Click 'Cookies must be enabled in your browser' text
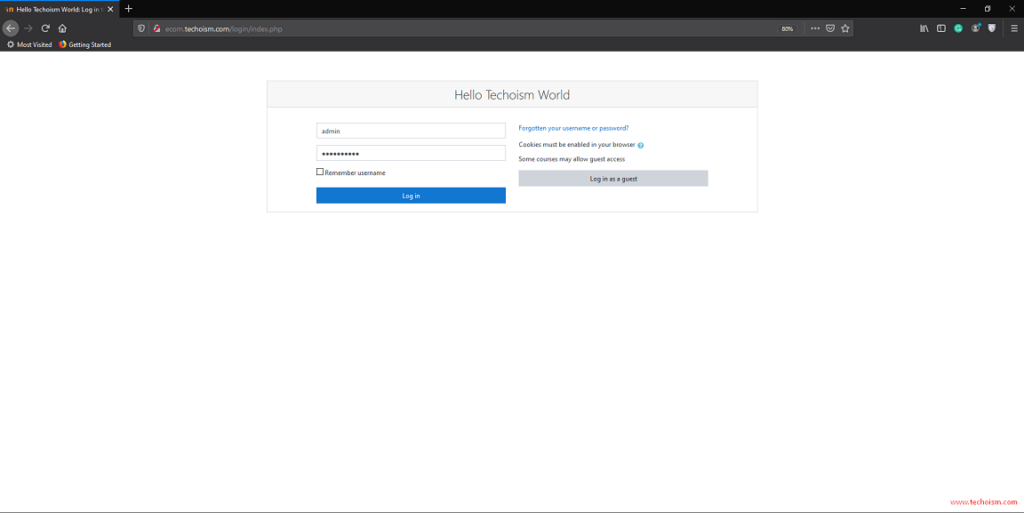This screenshot has width=1024, height=513. (577, 145)
